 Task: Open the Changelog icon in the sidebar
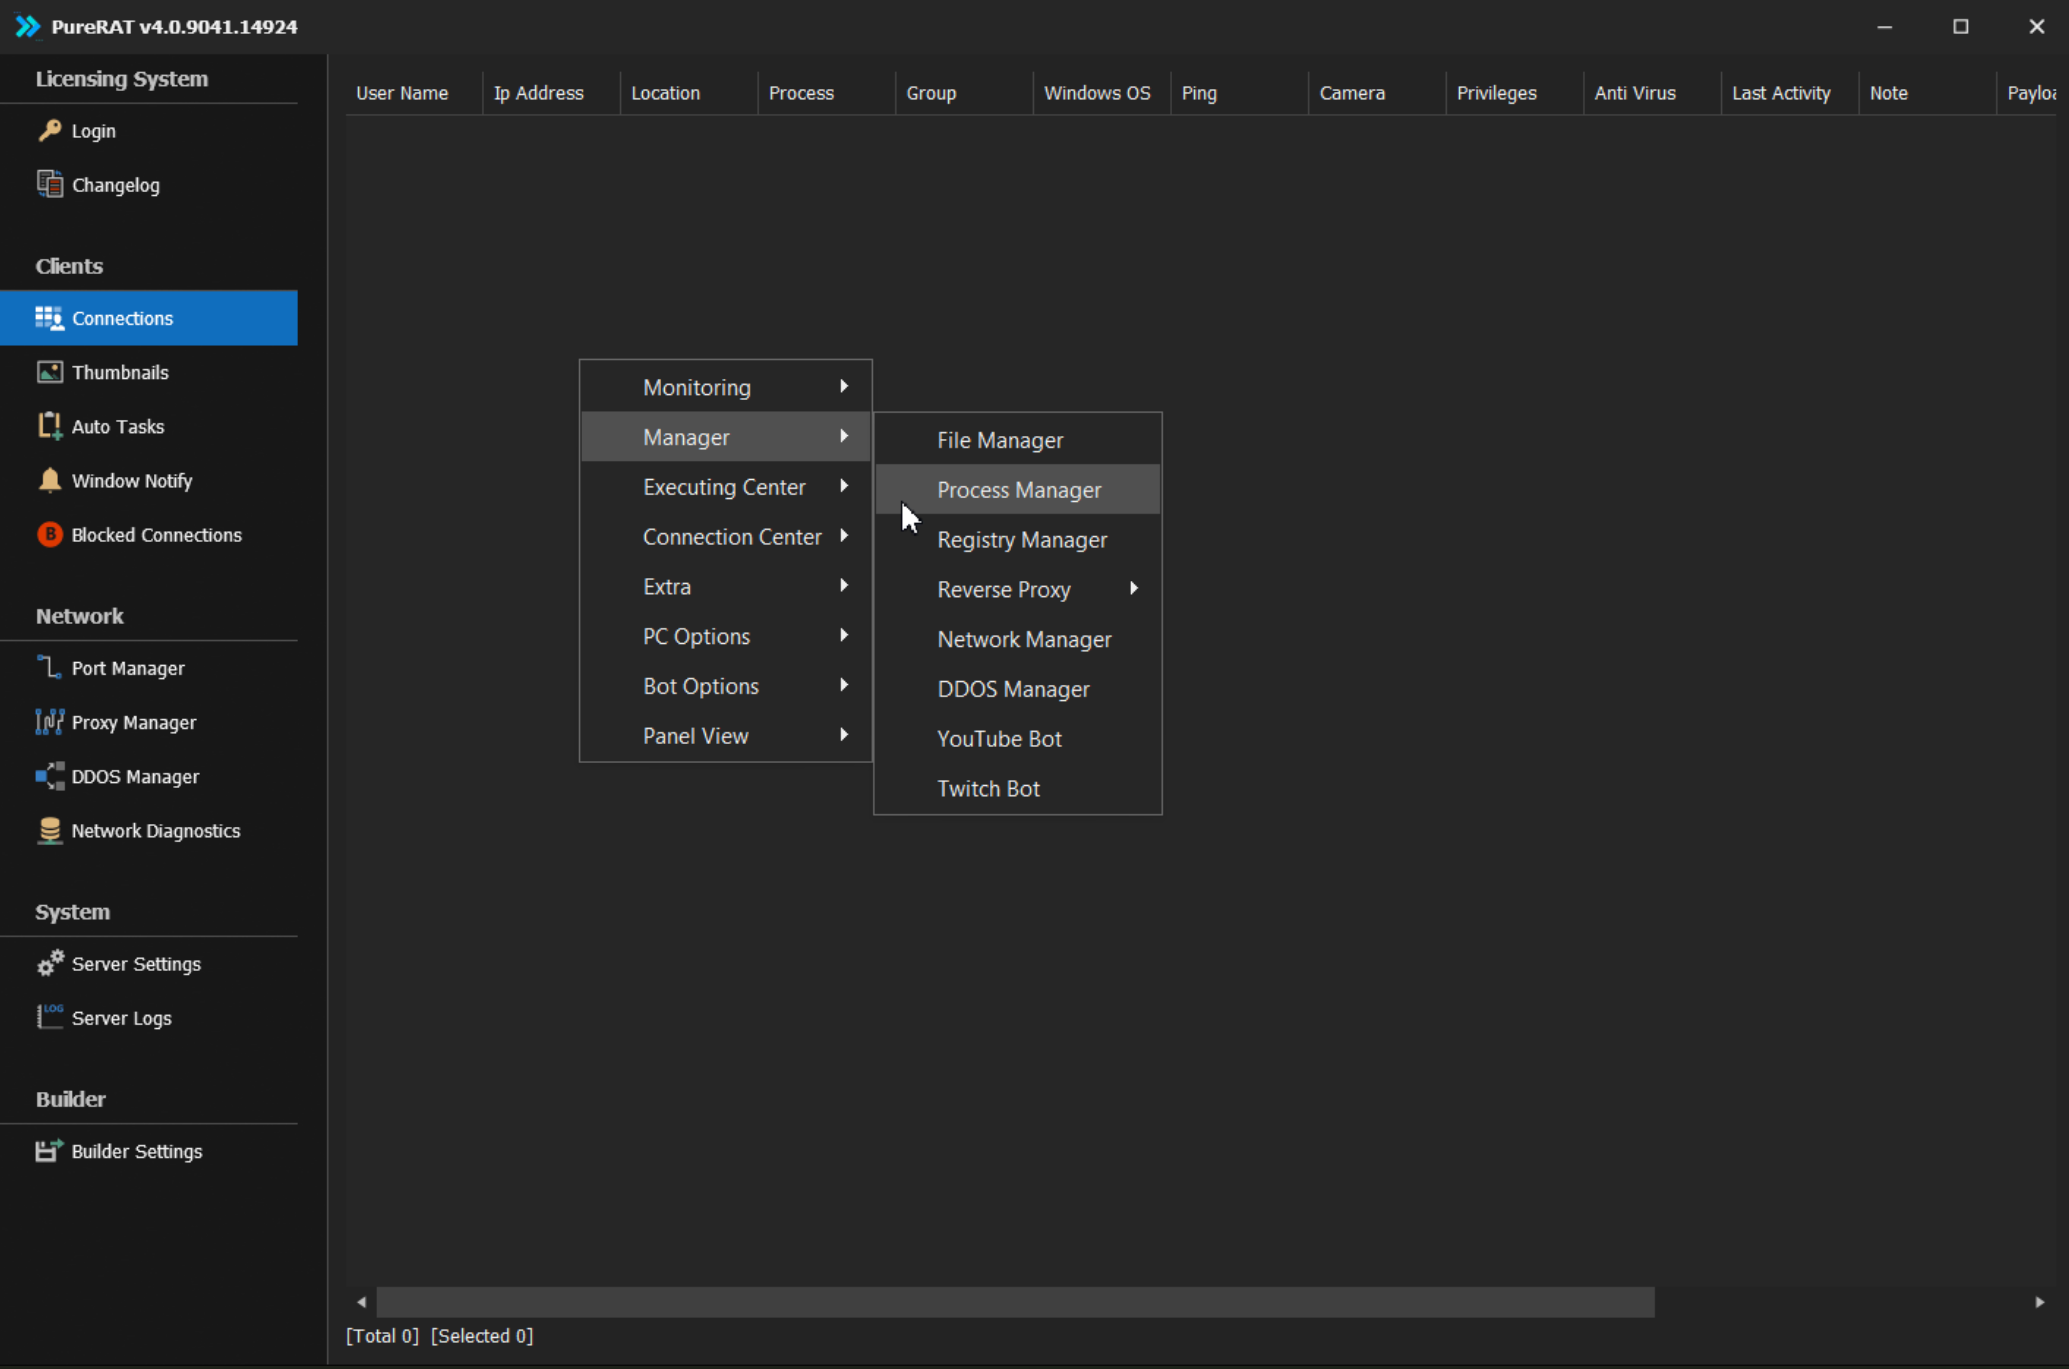coord(49,184)
